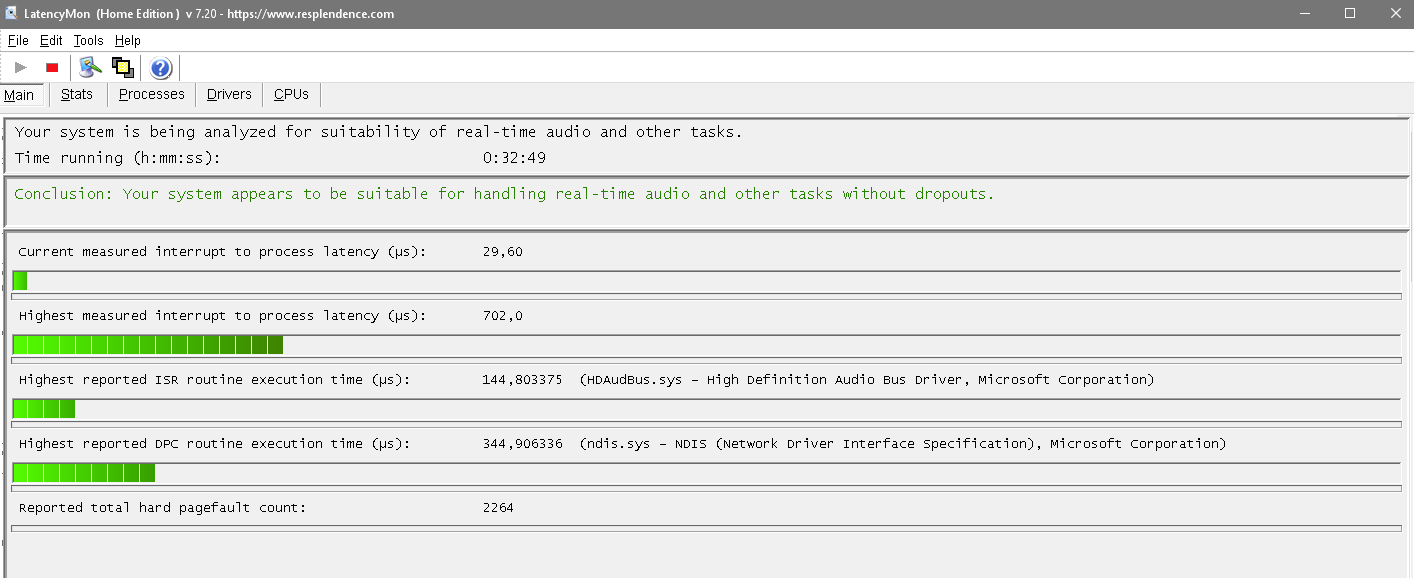
Task: Select the CPUs tab
Action: click(x=291, y=94)
